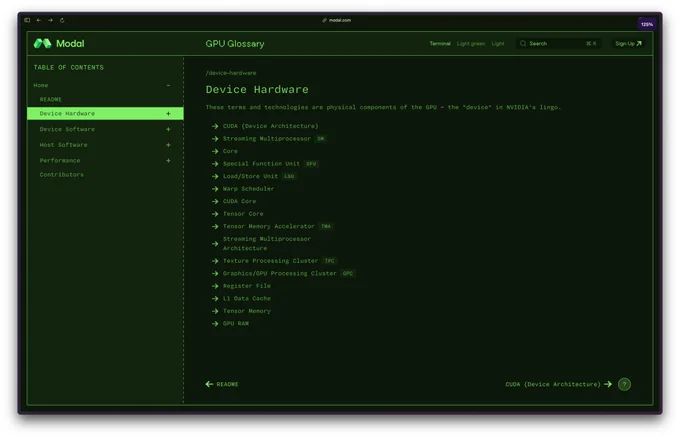Click the GPC abbreviation badge
The height and width of the screenshot is (438, 680).
coord(348,274)
